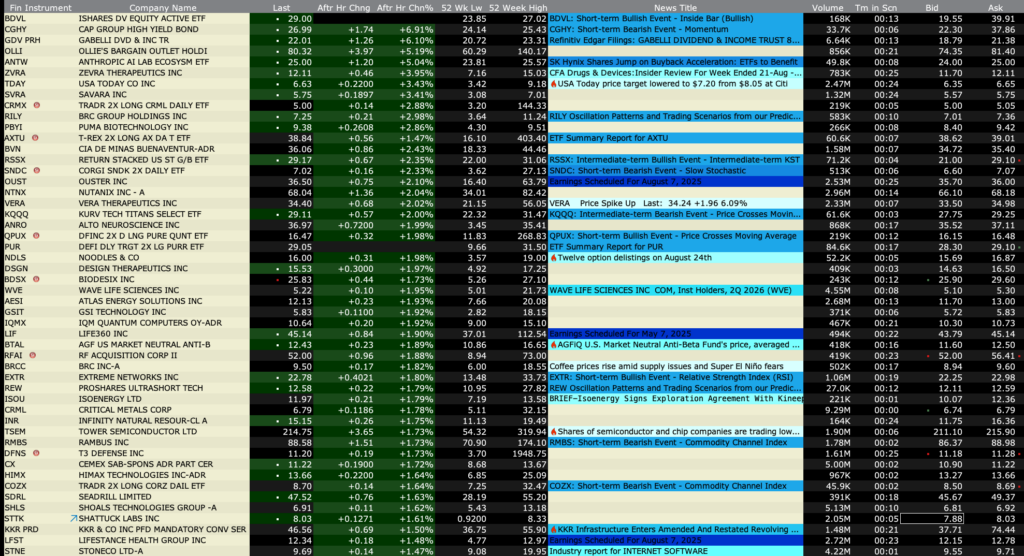Image resolution: width=1024 pixels, height=556 pixels.
Task: Click the blue arrow icon beside SHATTUCK LABS INC
Action: pyautogui.click(x=74, y=518)
